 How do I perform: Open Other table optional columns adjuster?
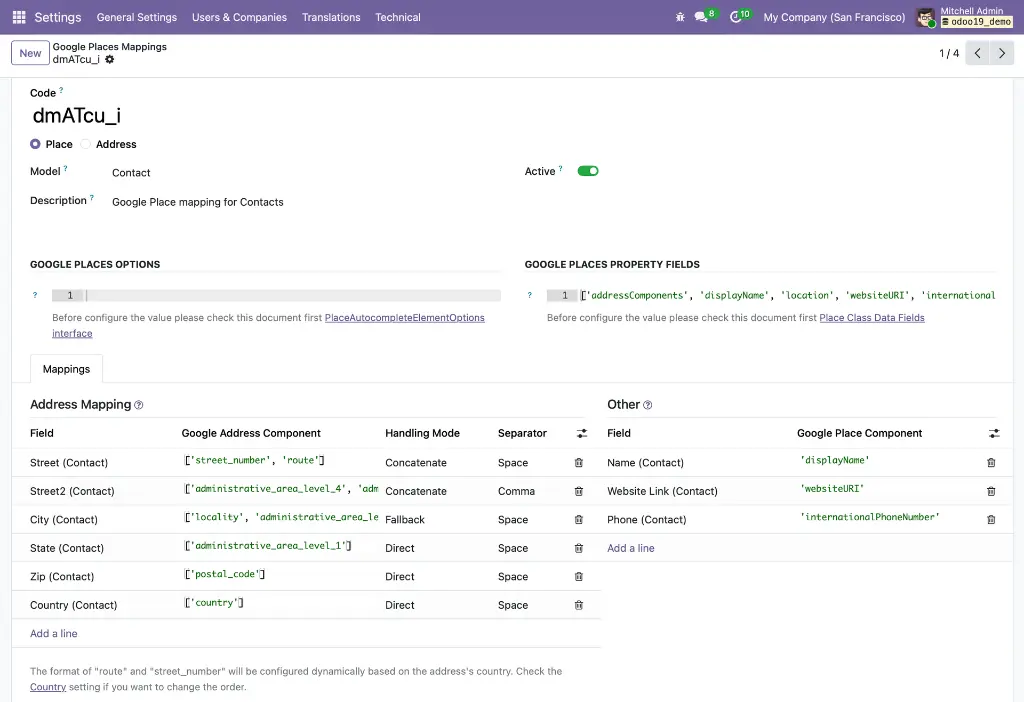[994, 433]
